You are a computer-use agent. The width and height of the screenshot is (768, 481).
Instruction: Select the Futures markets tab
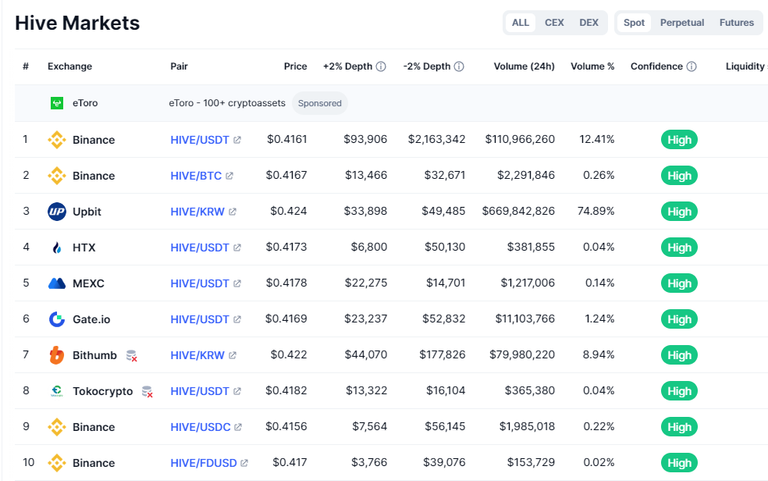[737, 23]
